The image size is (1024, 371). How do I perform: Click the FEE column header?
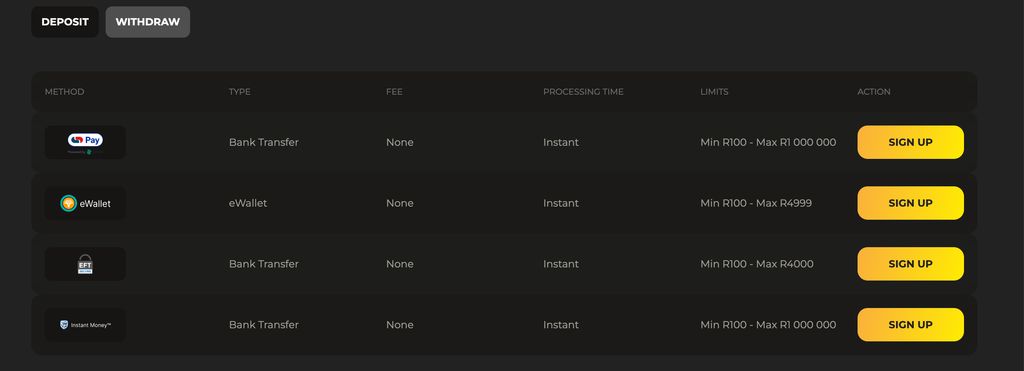(x=394, y=92)
